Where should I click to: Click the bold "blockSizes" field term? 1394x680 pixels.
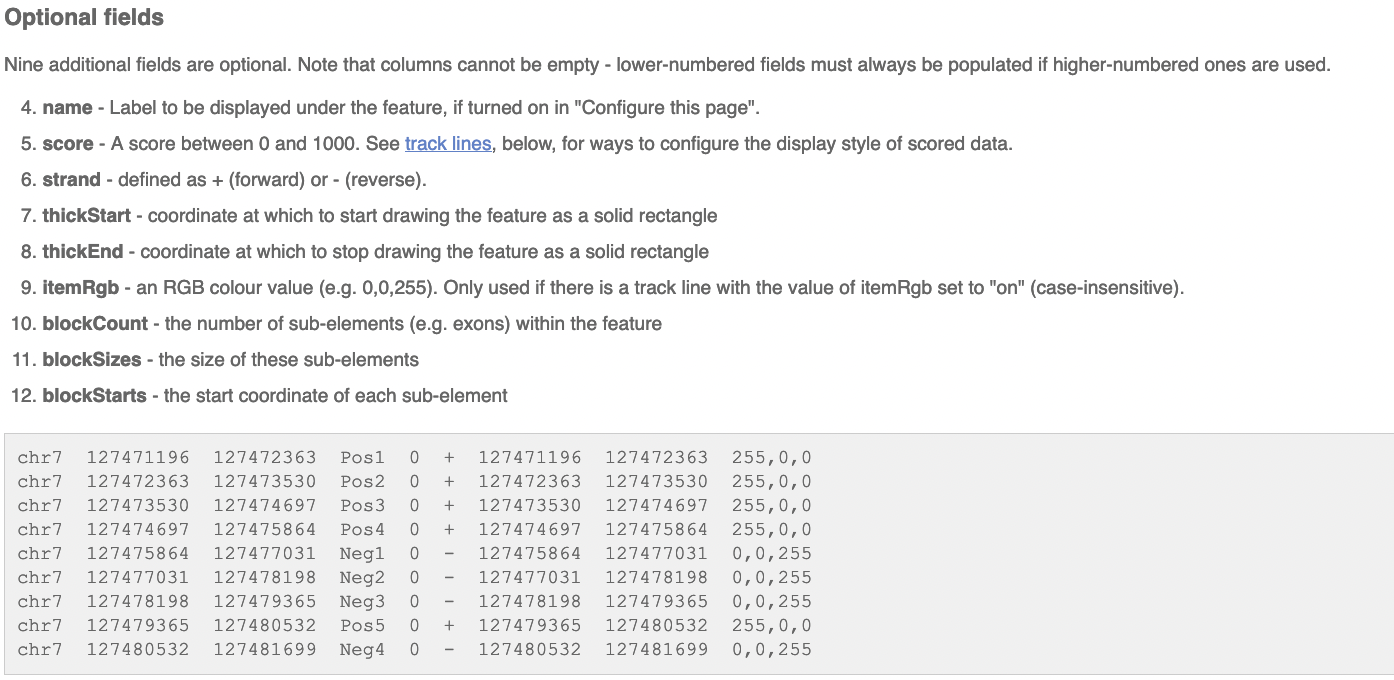[92, 359]
